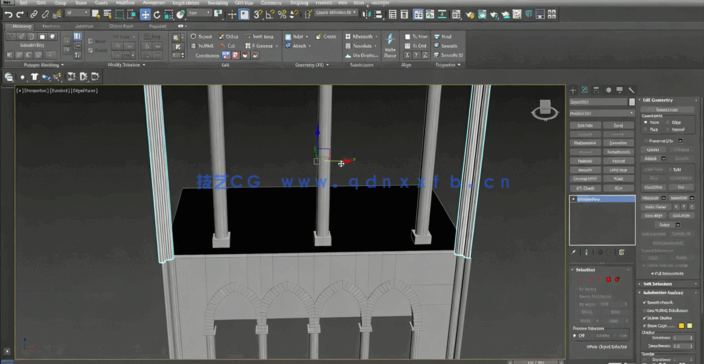Toggle the Full Interactivity checkbox

(x=652, y=273)
